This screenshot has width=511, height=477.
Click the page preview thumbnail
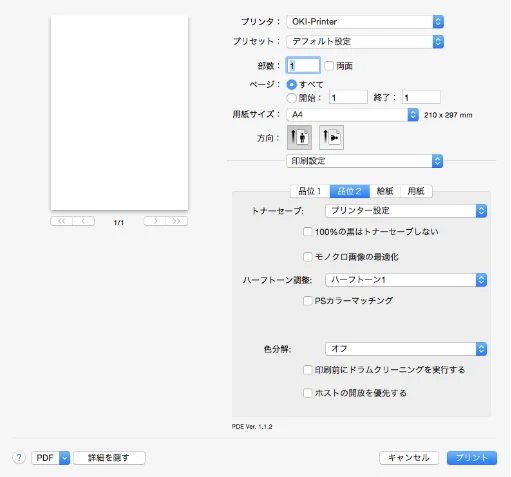click(119, 113)
